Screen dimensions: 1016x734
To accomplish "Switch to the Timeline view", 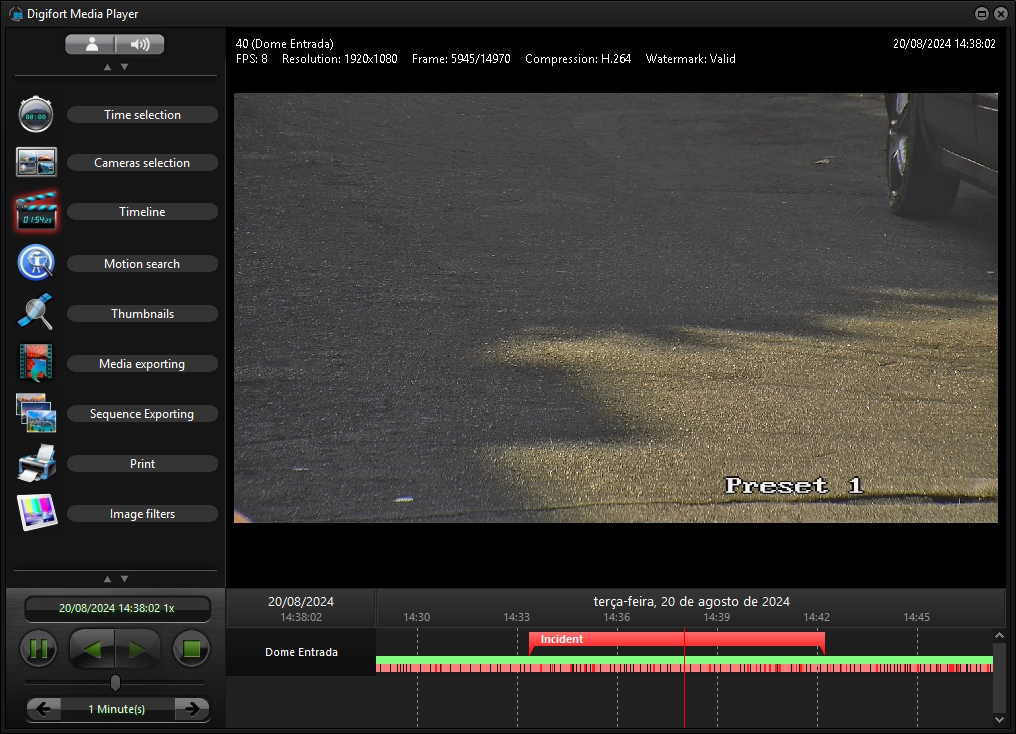I will (x=142, y=212).
